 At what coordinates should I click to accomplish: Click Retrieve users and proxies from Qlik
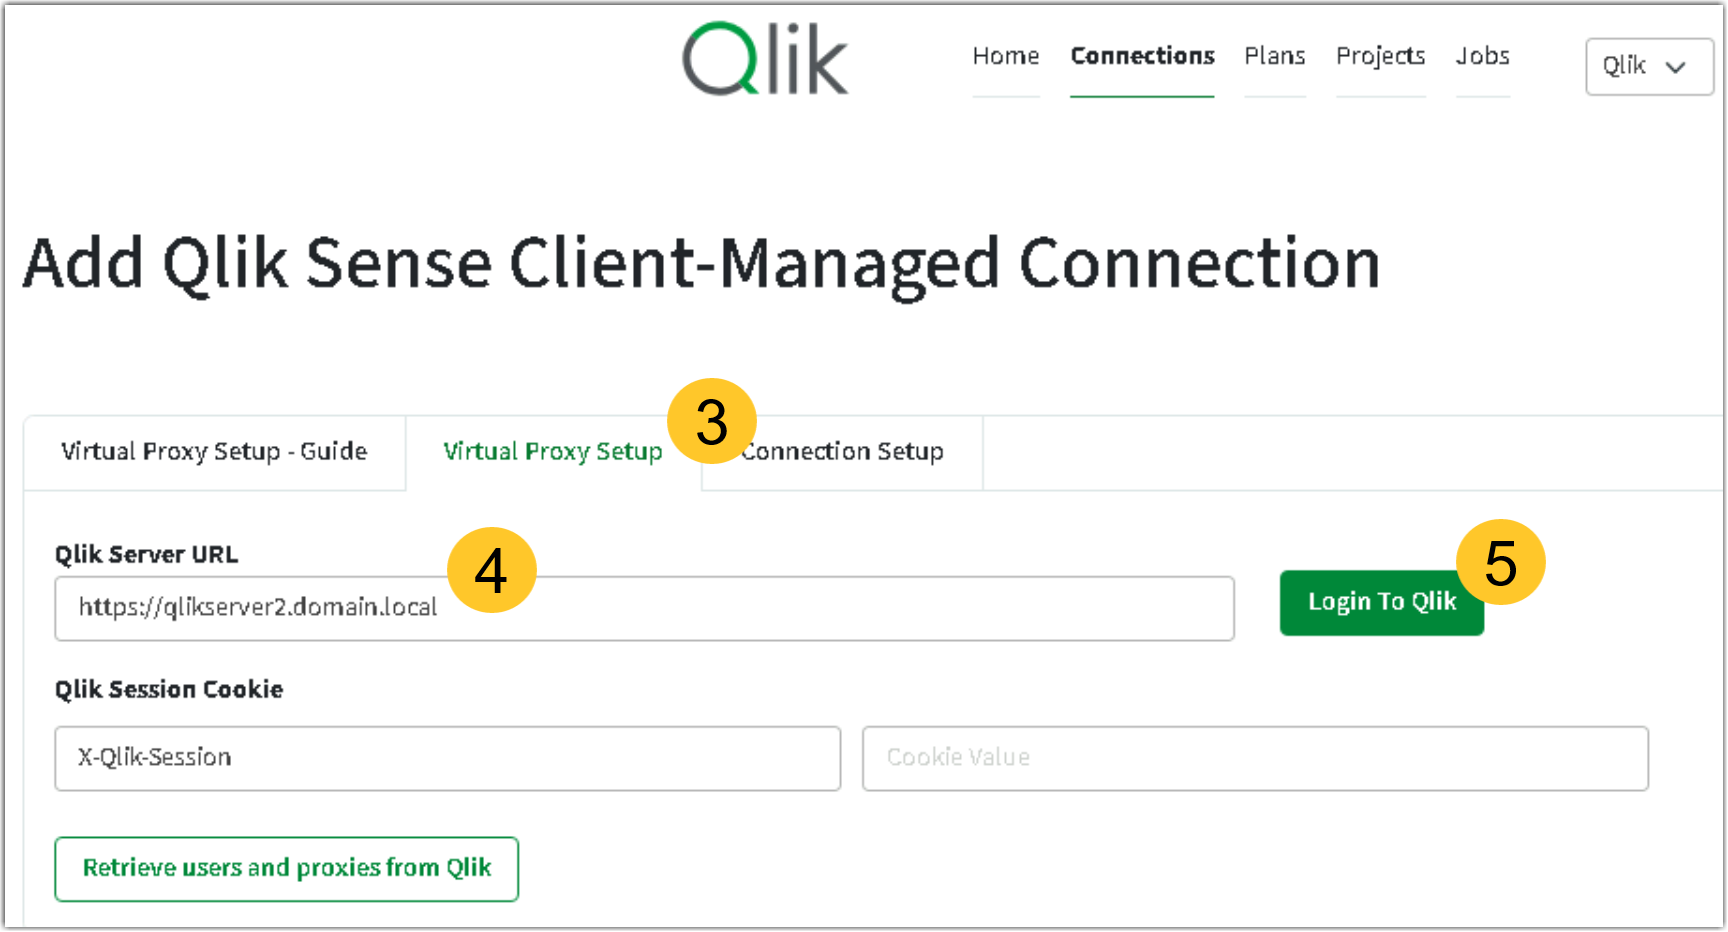coord(287,868)
